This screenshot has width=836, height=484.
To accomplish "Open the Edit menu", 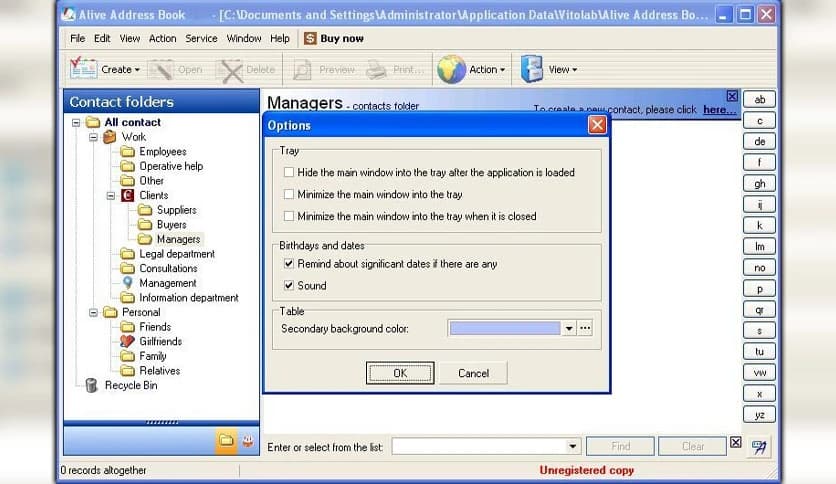I will (102, 38).
